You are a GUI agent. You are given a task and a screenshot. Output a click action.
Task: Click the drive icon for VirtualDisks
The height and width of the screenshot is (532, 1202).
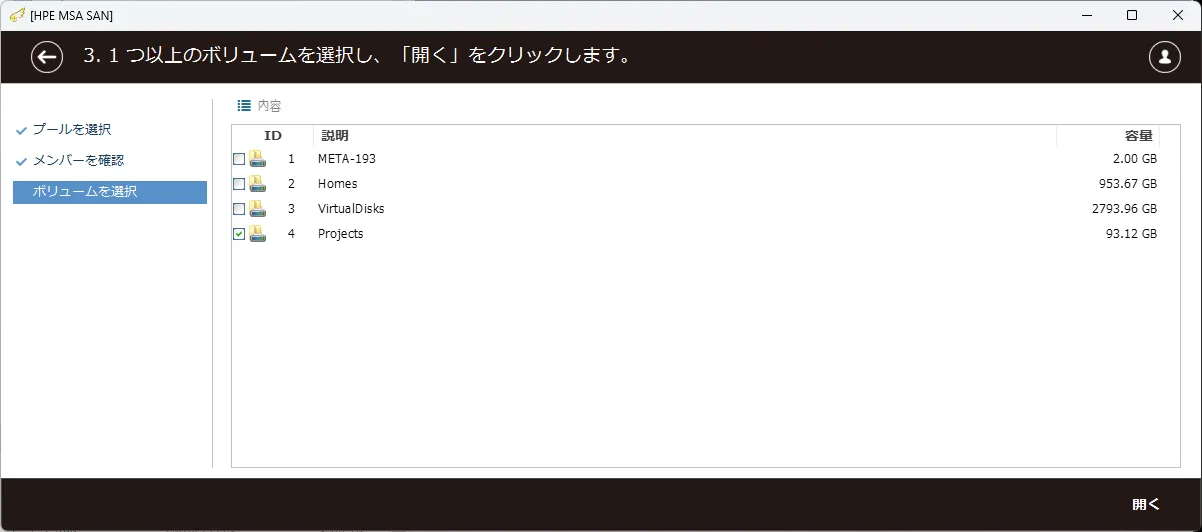pyautogui.click(x=257, y=209)
